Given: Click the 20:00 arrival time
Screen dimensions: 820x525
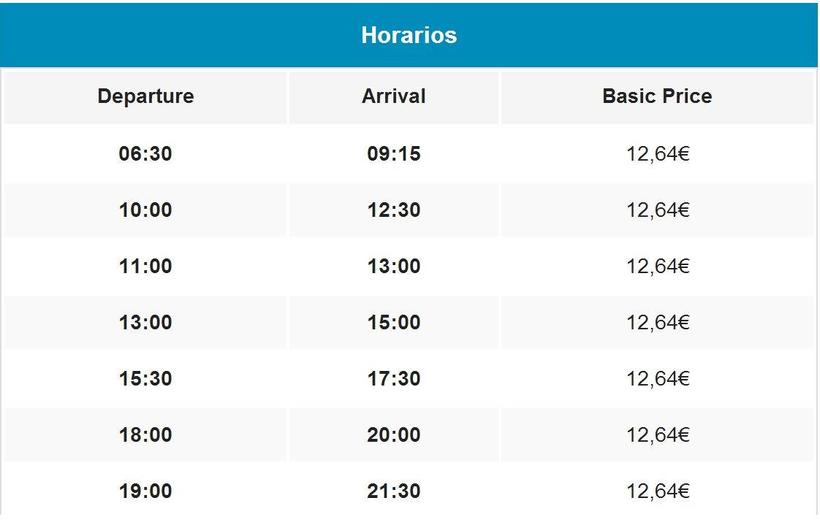Looking at the screenshot, I should 393,435.
